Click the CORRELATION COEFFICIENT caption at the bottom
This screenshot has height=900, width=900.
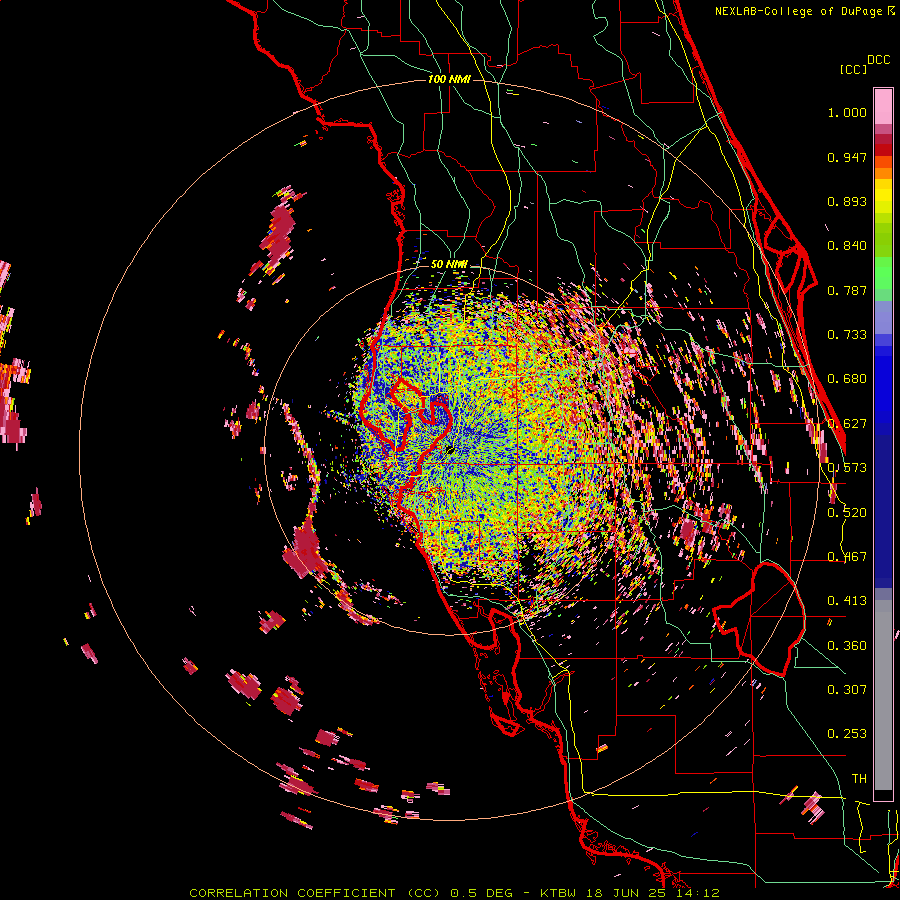454,893
